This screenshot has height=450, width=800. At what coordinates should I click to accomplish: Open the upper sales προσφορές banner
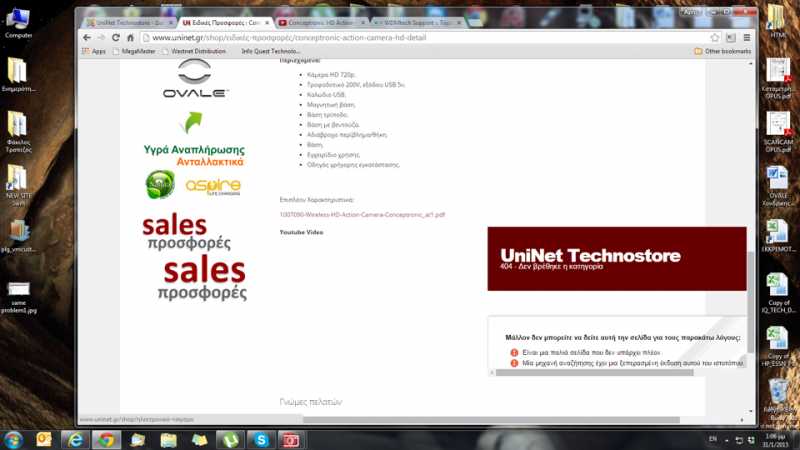click(187, 233)
